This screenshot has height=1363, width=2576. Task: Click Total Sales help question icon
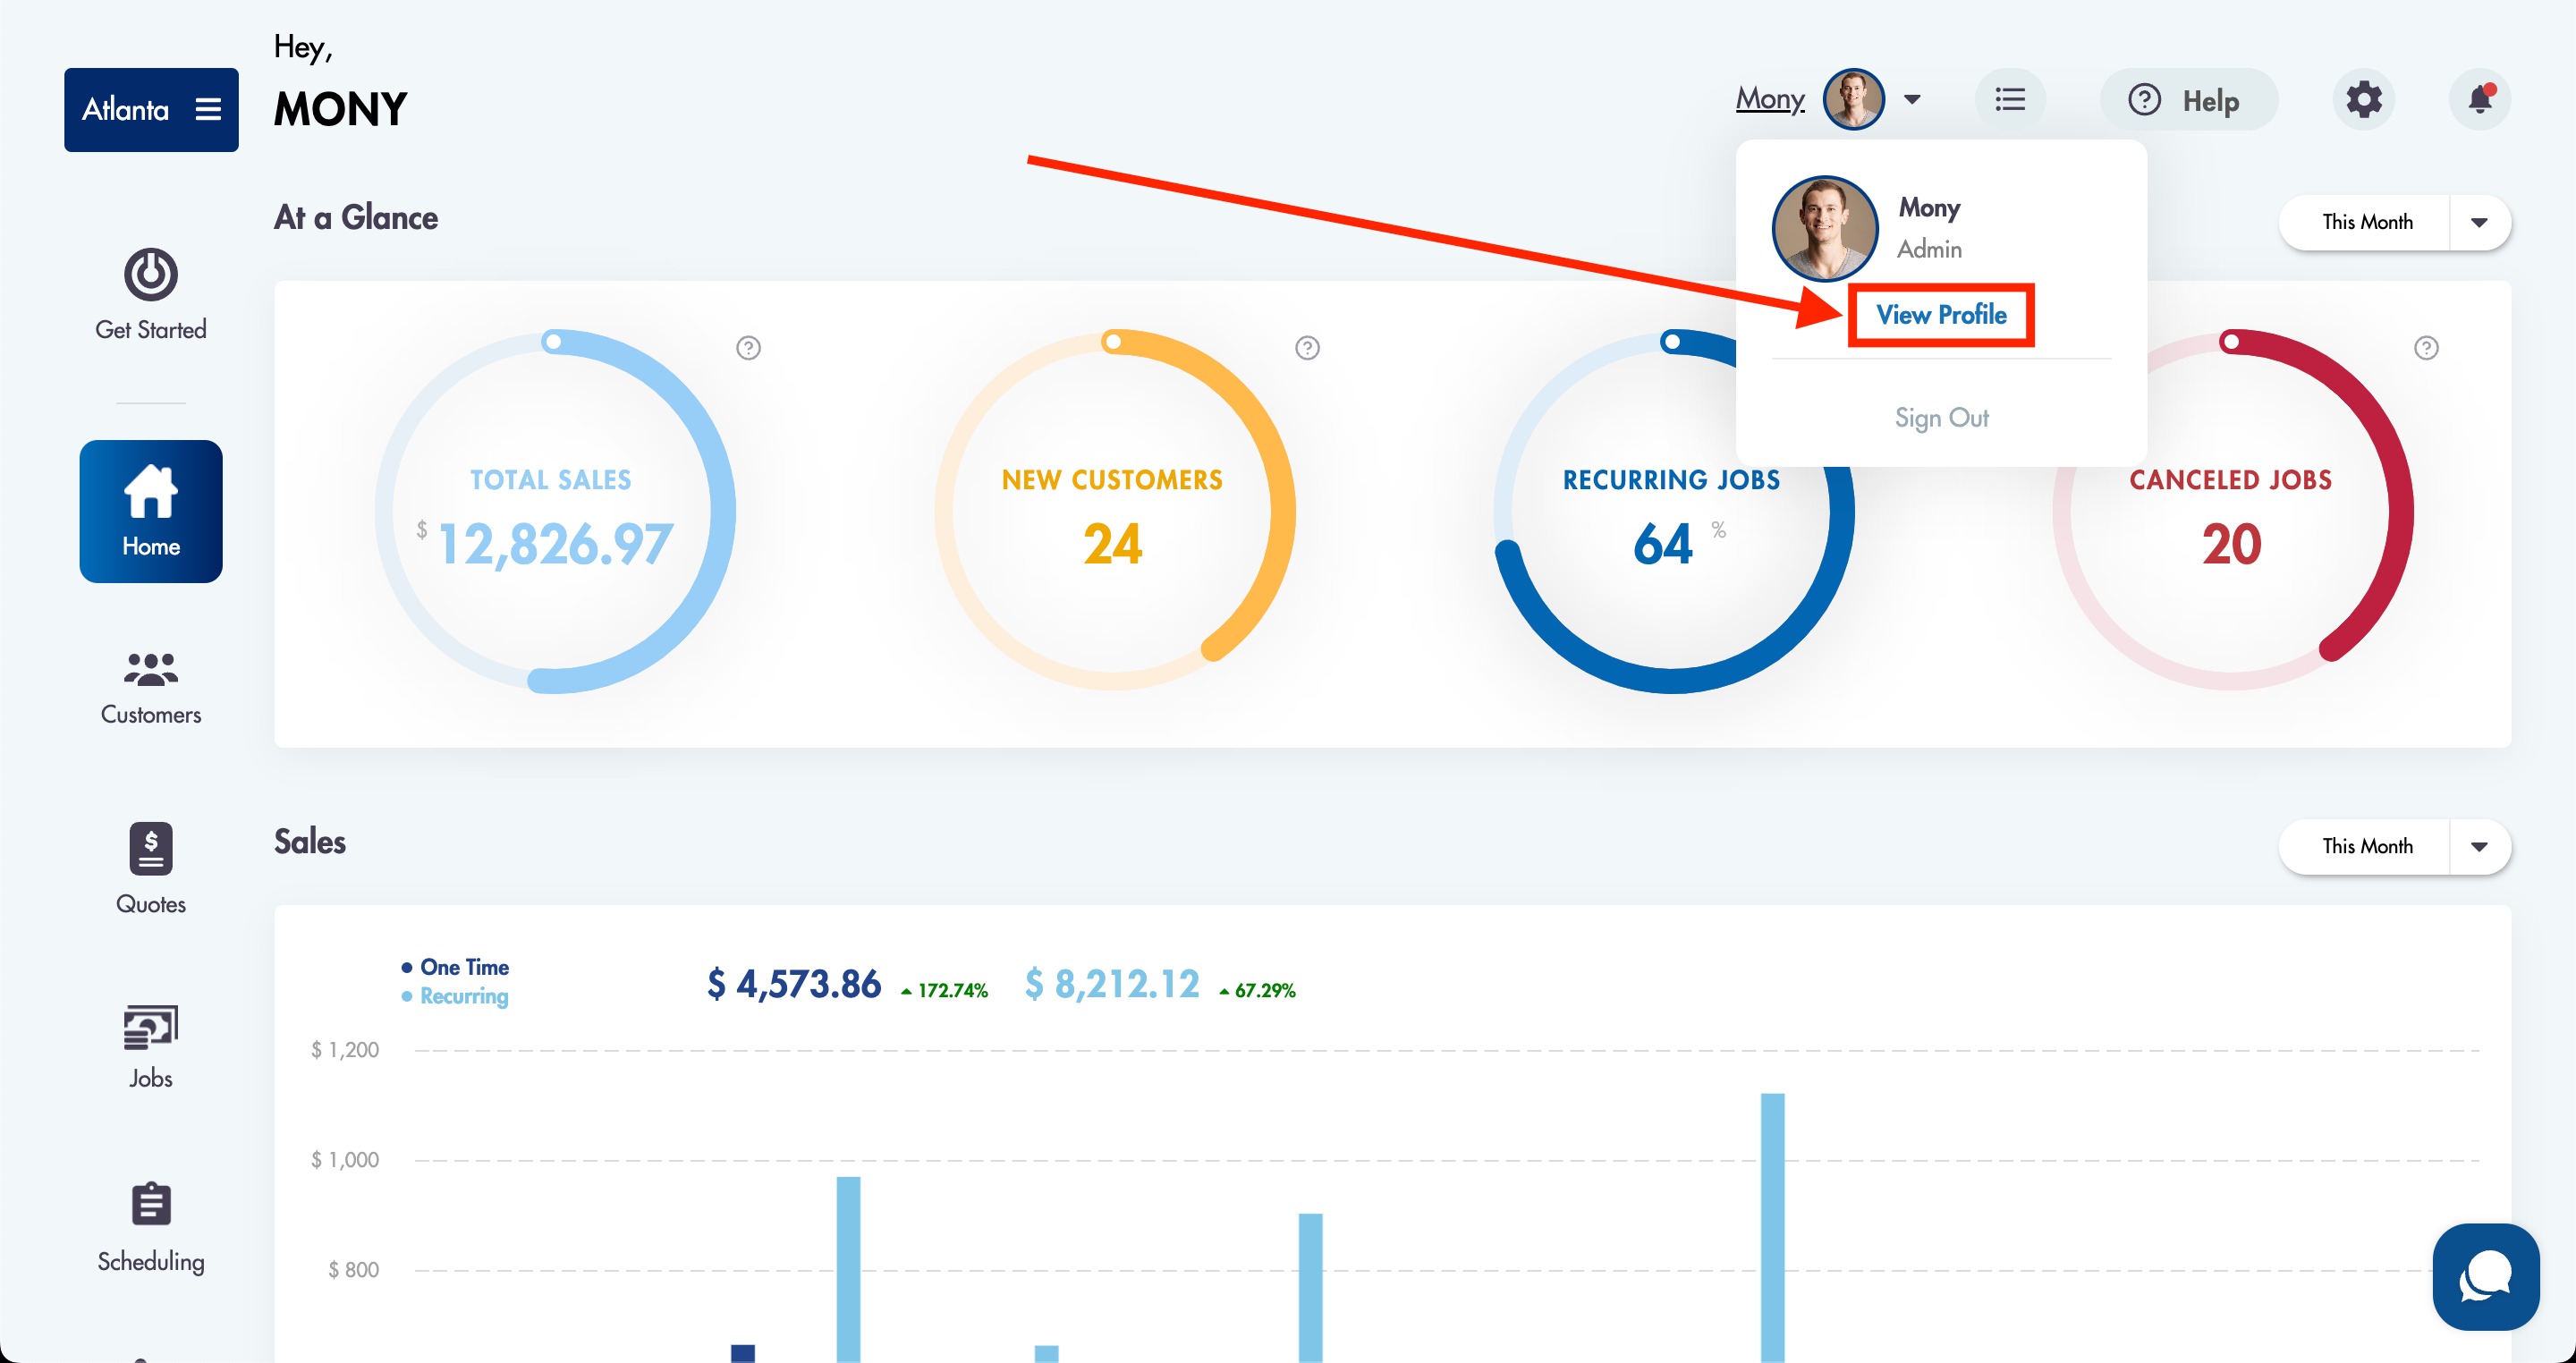pos(748,348)
